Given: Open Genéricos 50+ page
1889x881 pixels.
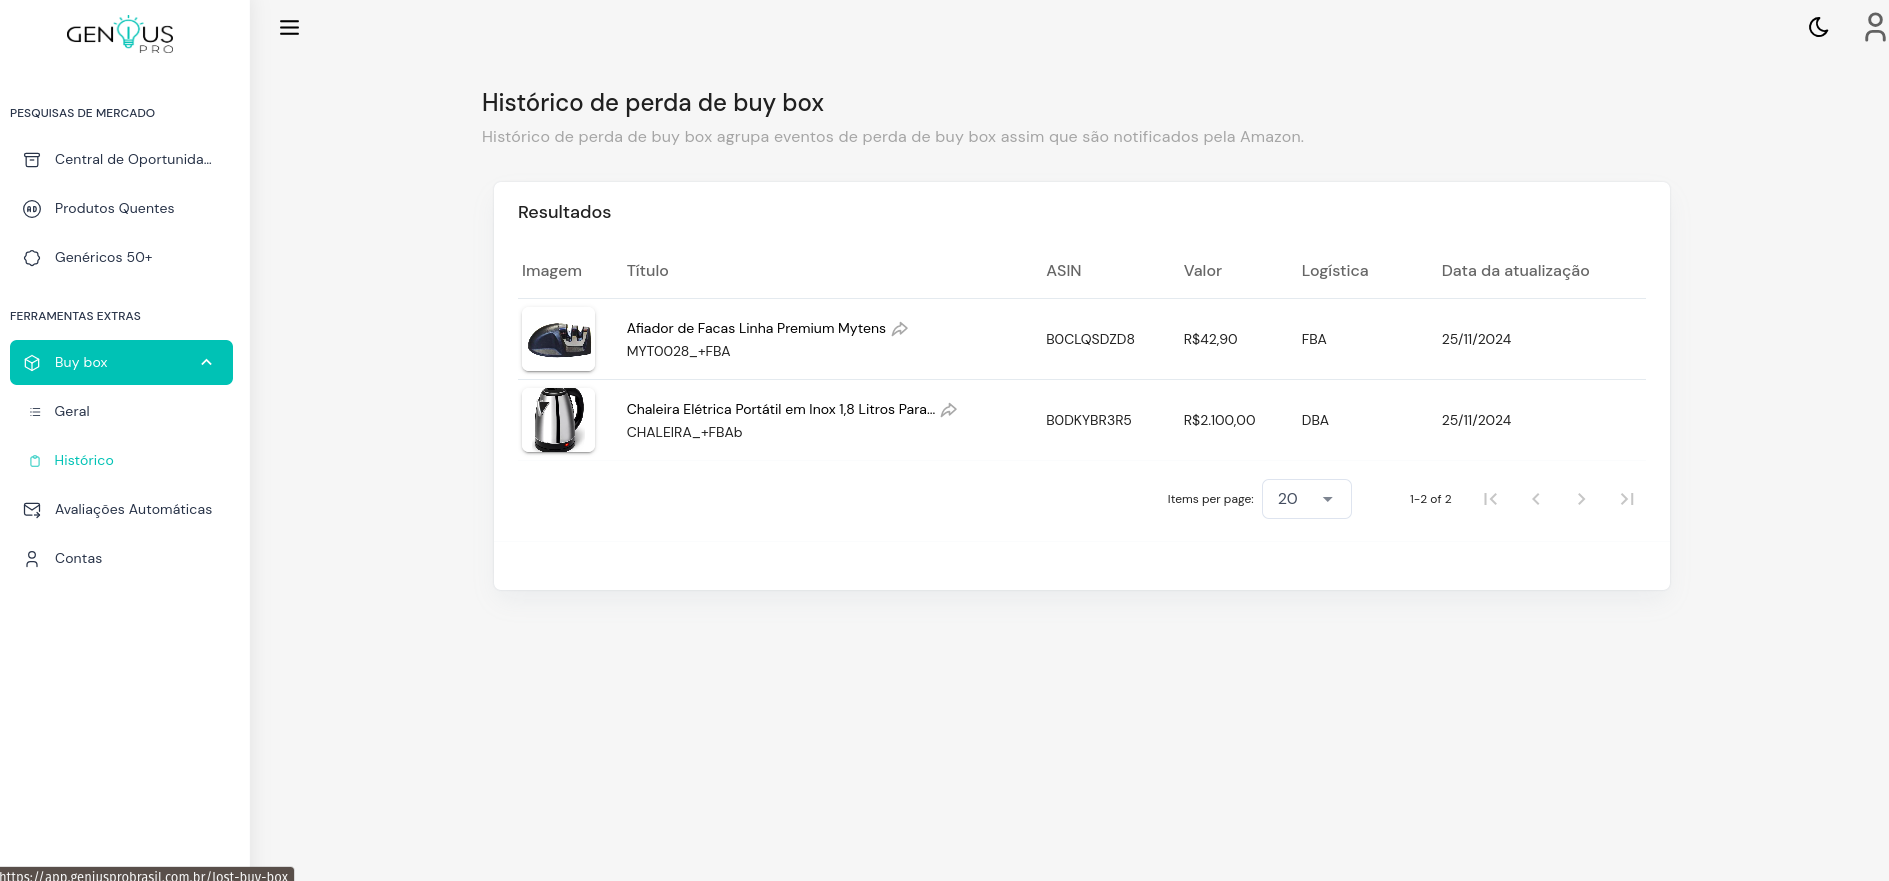Looking at the screenshot, I should (x=121, y=258).
